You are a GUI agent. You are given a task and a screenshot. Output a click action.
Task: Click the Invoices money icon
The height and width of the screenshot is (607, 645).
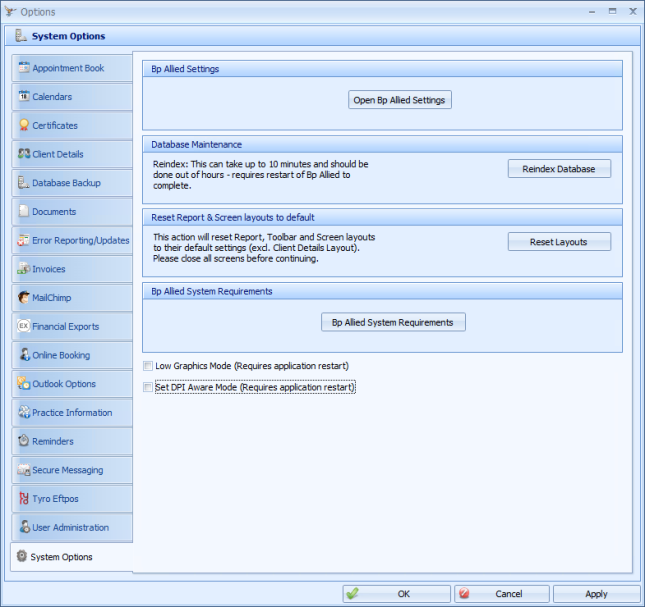[x=24, y=269]
